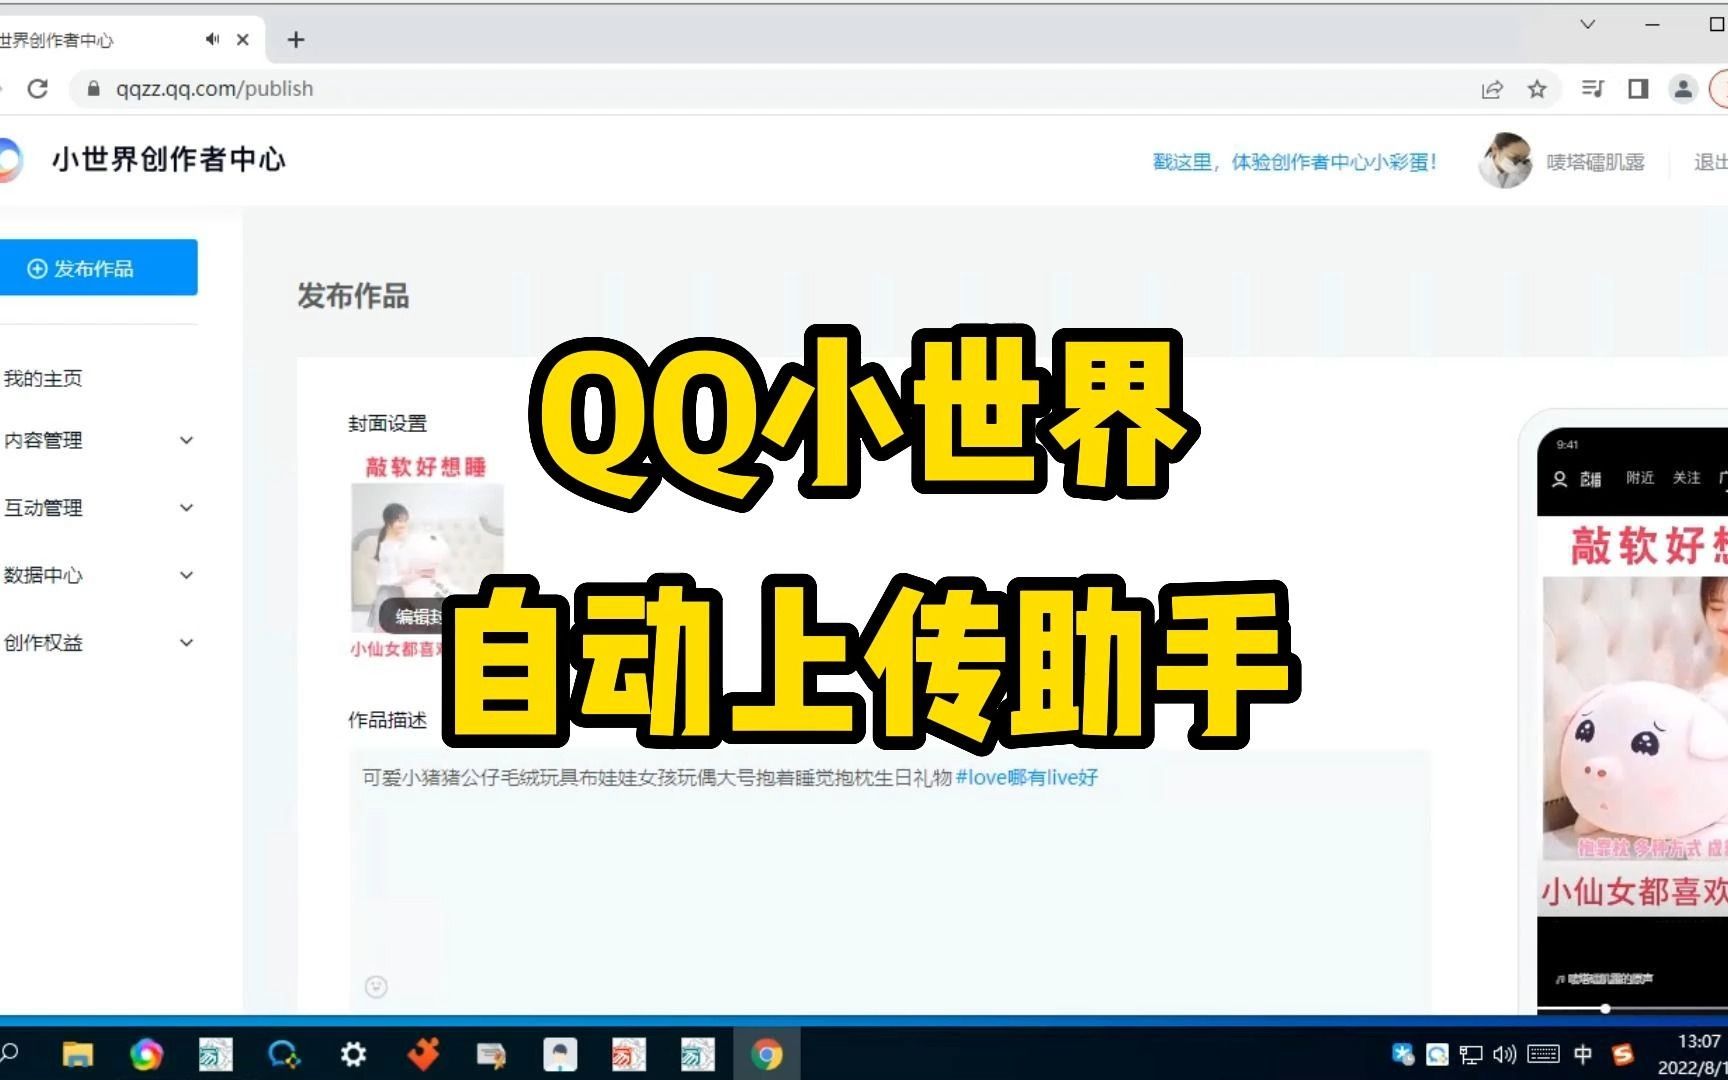Bookmark this page with the star
1728x1080 pixels.
1538,89
